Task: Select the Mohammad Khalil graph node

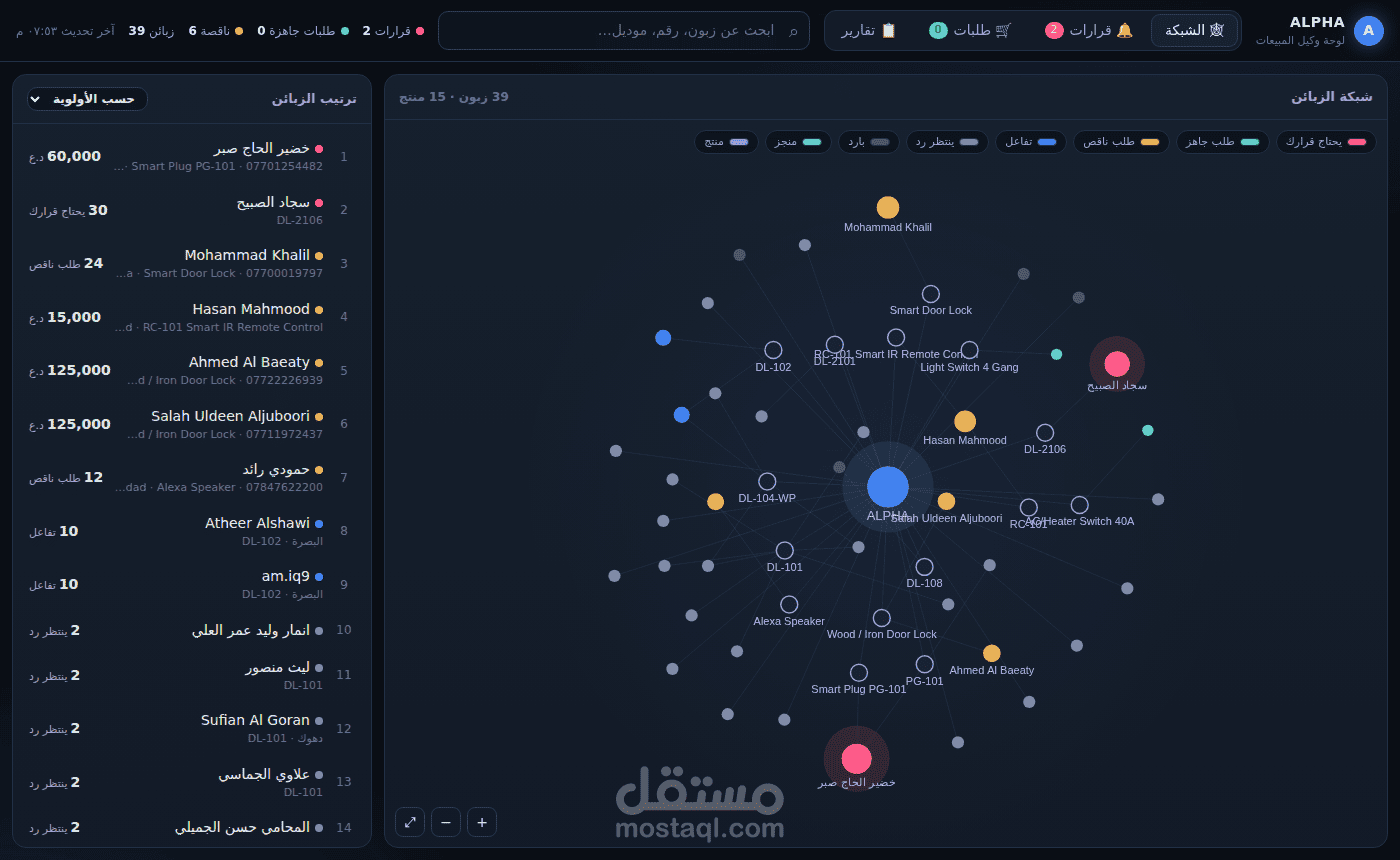Action: (x=887, y=207)
